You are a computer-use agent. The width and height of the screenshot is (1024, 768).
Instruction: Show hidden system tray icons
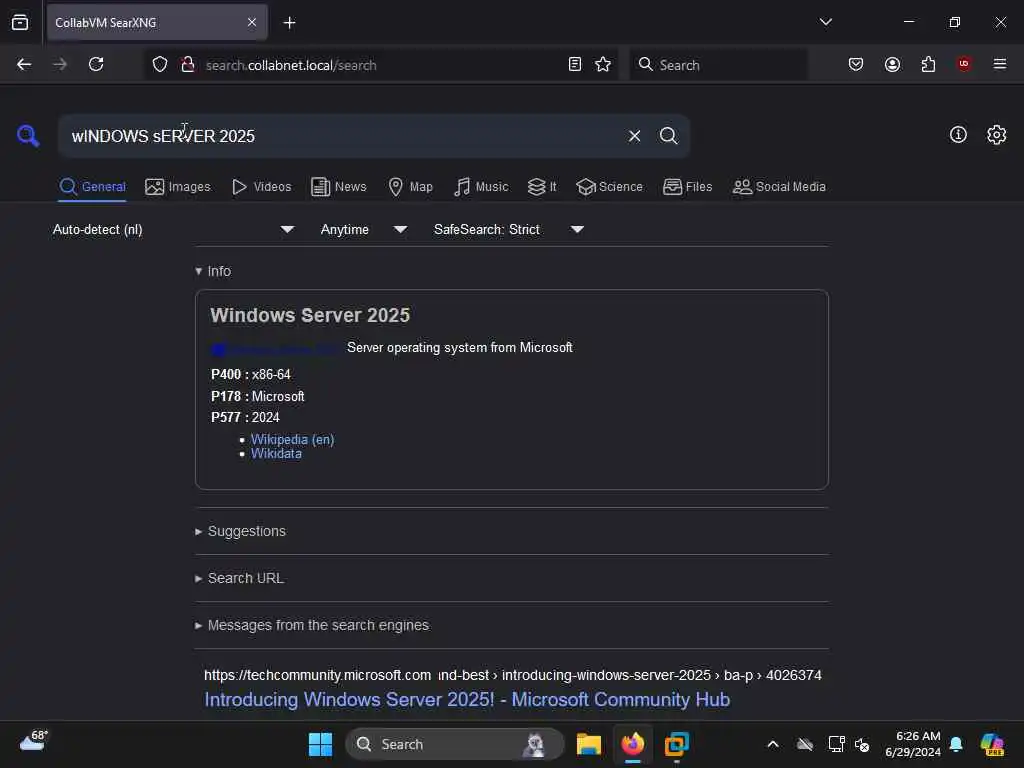click(773, 744)
